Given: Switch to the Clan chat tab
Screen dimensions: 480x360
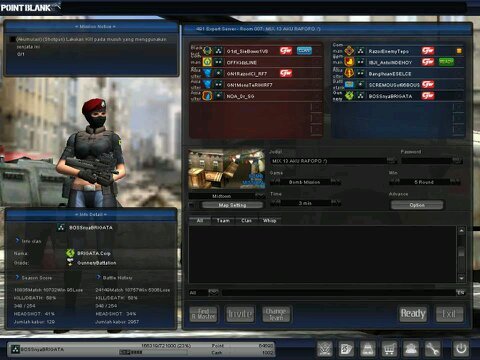Looking at the screenshot, I should click(246, 220).
